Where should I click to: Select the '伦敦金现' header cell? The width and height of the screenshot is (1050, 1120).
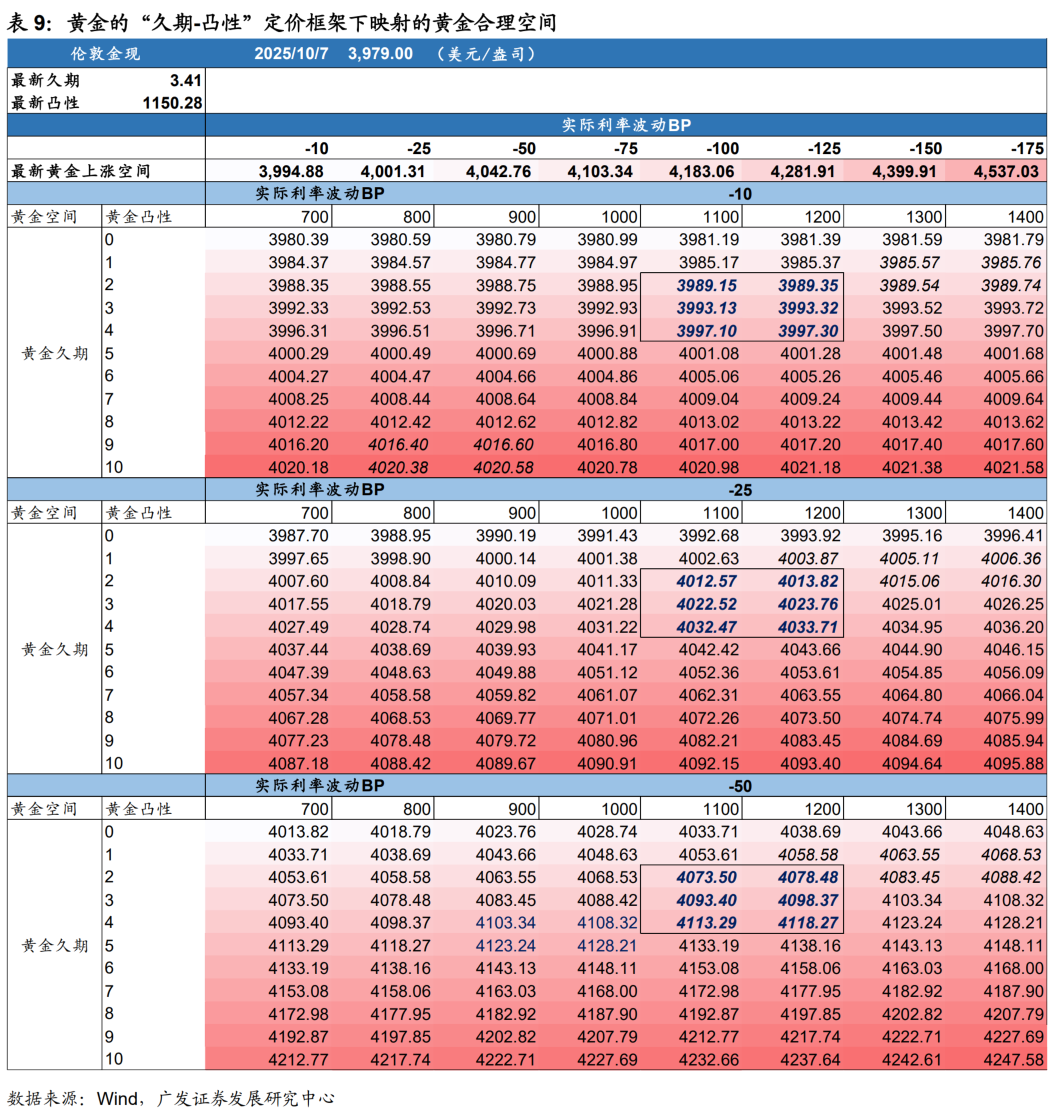(x=106, y=54)
